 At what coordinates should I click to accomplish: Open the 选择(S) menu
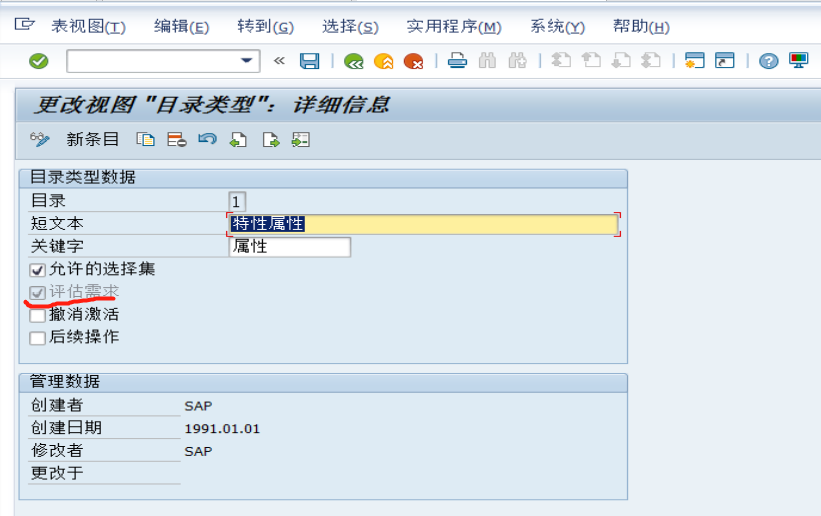pos(350,26)
